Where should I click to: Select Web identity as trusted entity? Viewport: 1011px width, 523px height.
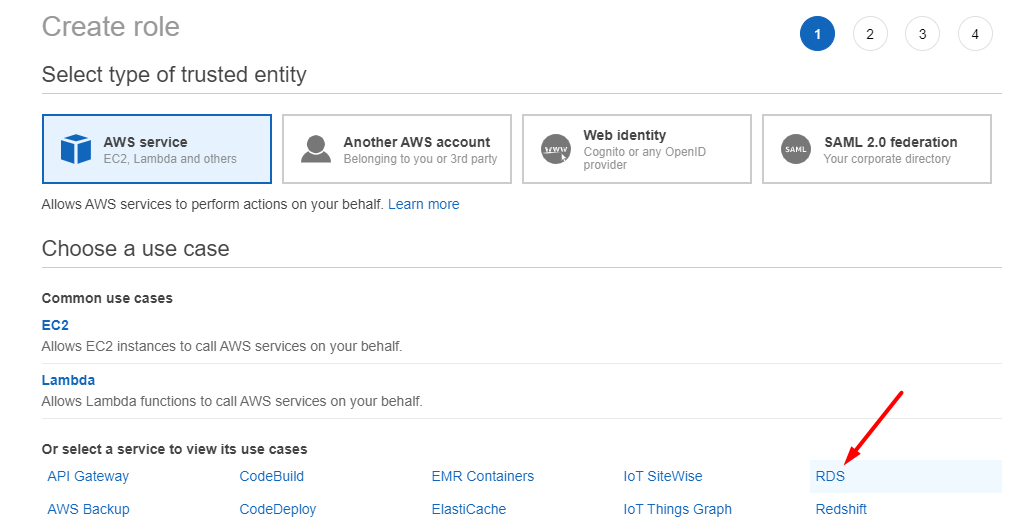[x=636, y=149]
